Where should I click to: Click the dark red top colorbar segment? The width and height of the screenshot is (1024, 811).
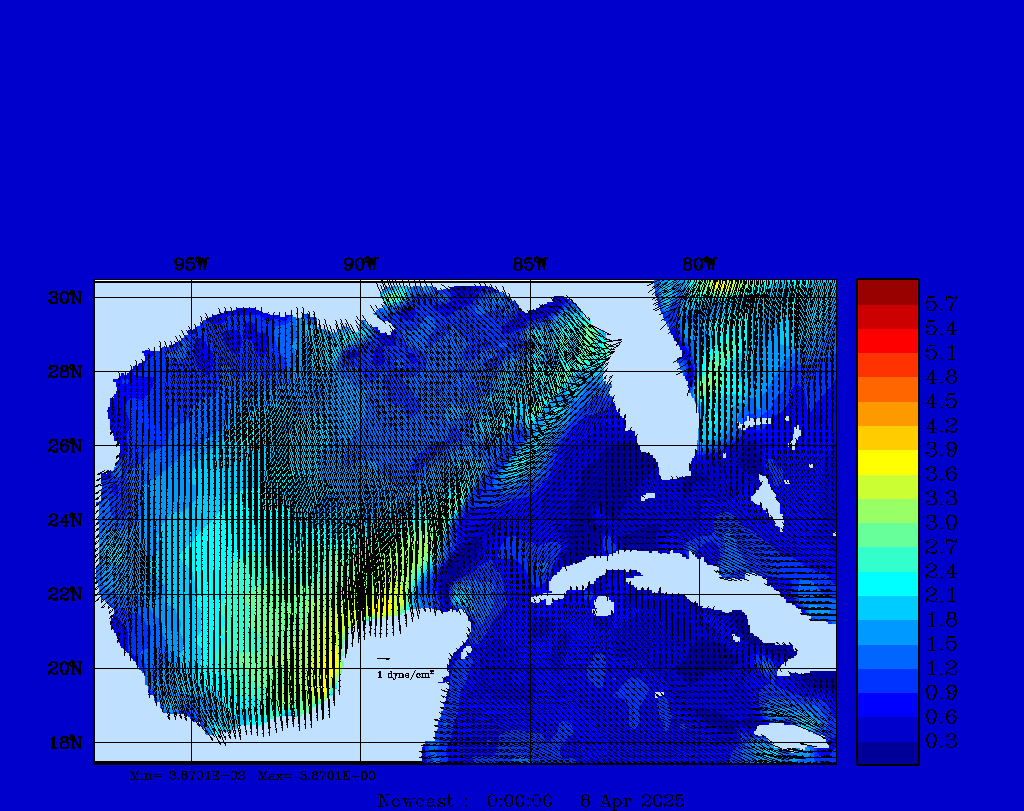888,293
